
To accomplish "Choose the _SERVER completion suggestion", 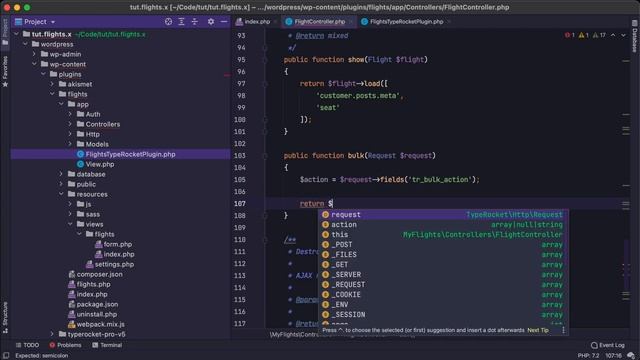I will tap(442, 275).
